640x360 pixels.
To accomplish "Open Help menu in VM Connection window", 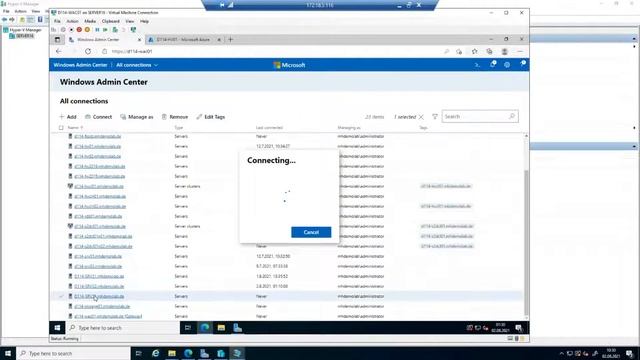I will pos(144,21).
